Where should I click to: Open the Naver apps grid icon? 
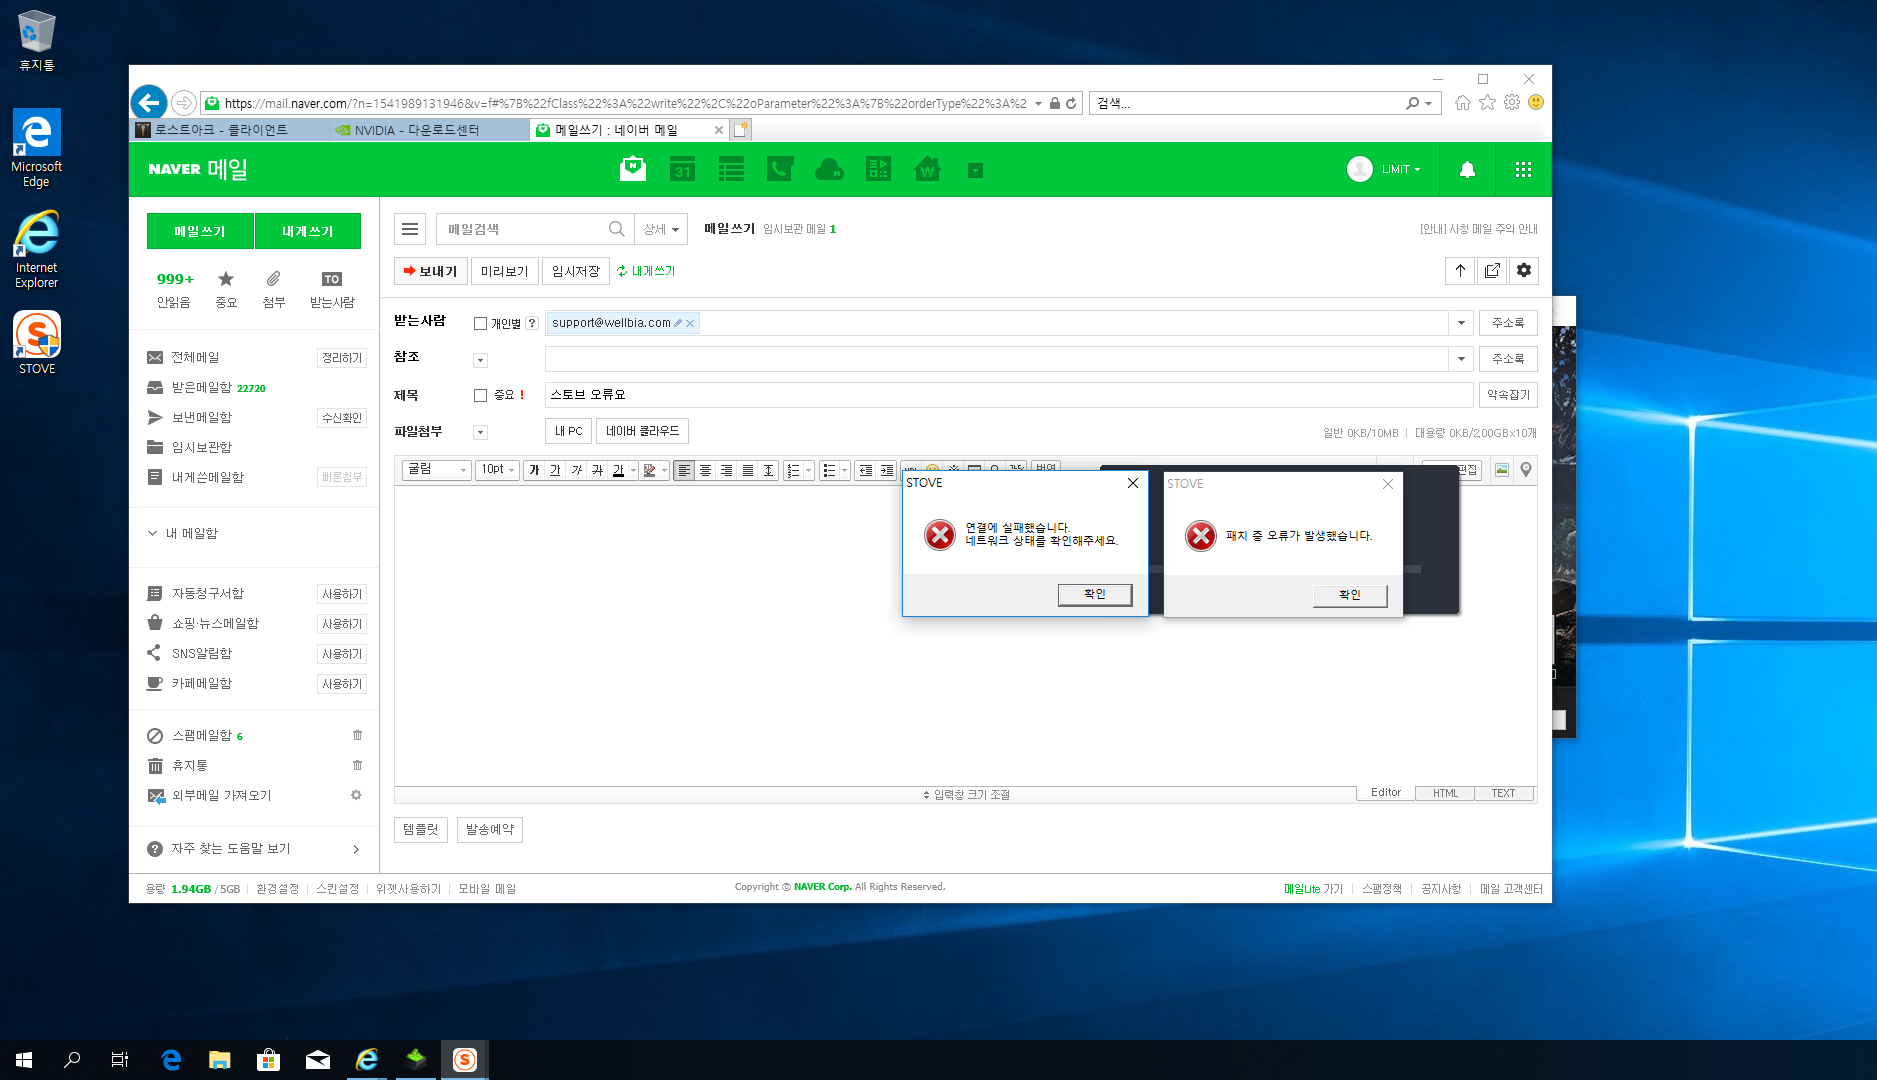(x=1523, y=170)
